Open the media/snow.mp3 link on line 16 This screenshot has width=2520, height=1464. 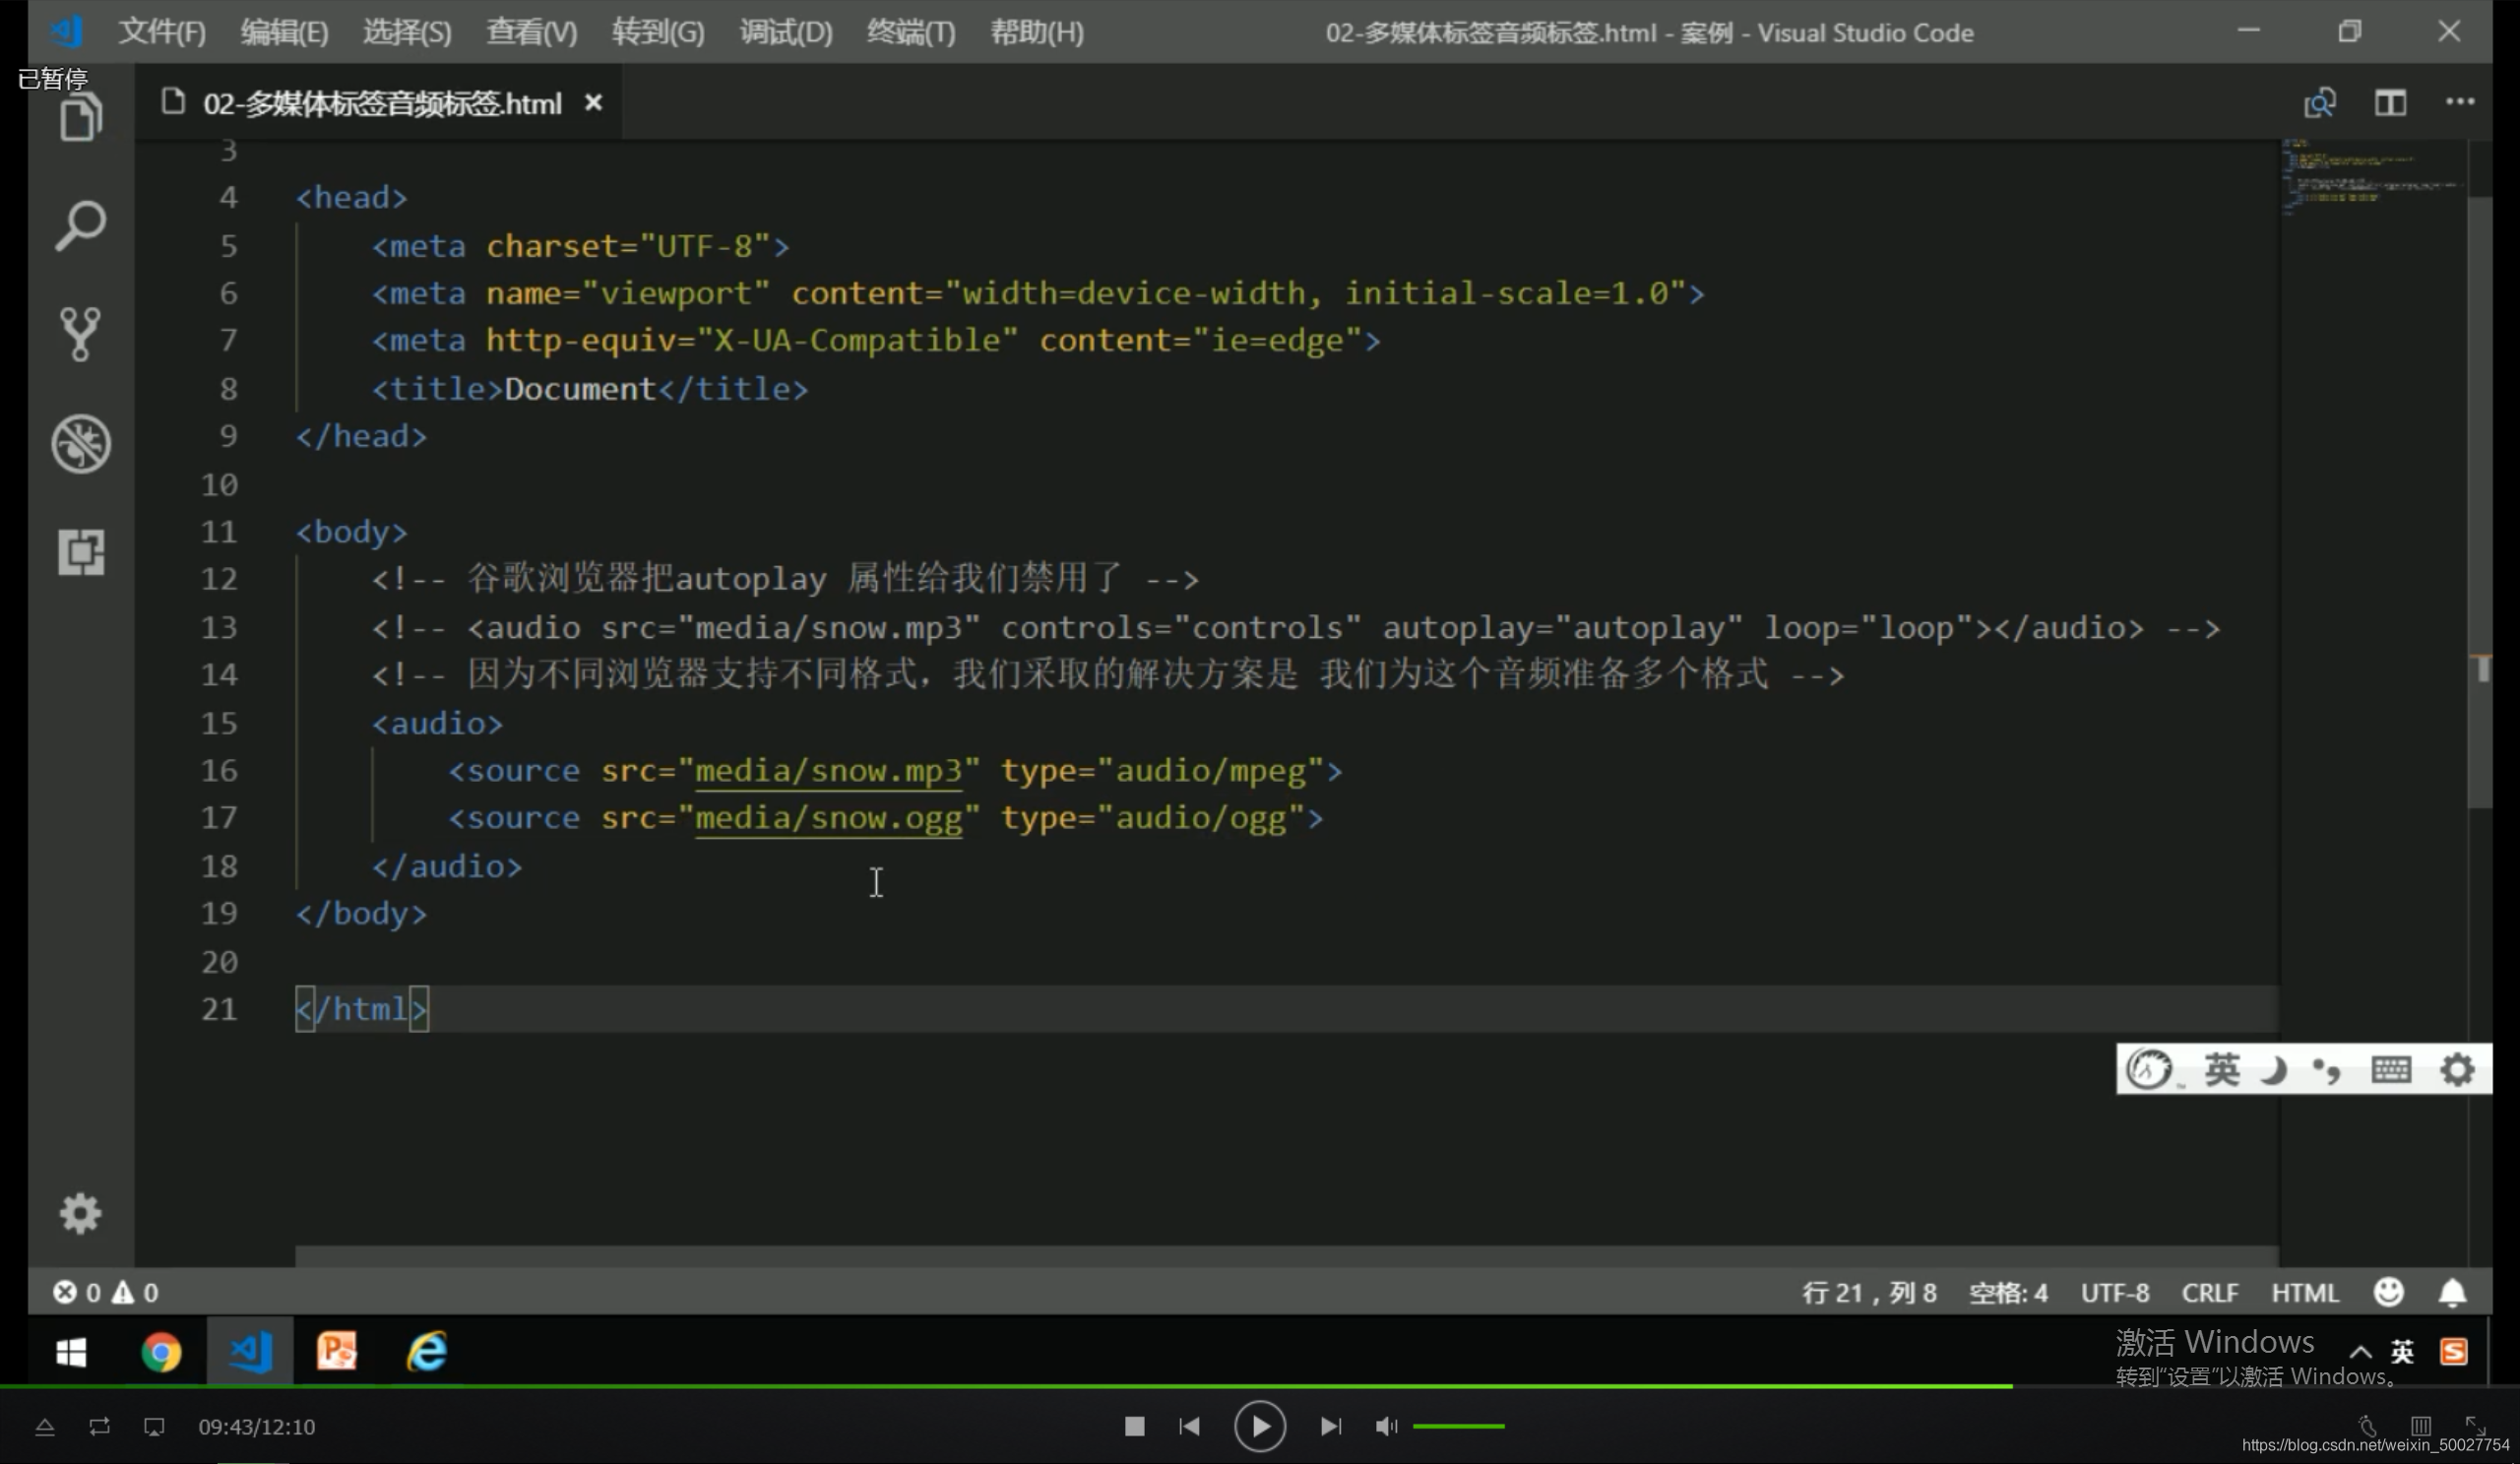(x=828, y=770)
